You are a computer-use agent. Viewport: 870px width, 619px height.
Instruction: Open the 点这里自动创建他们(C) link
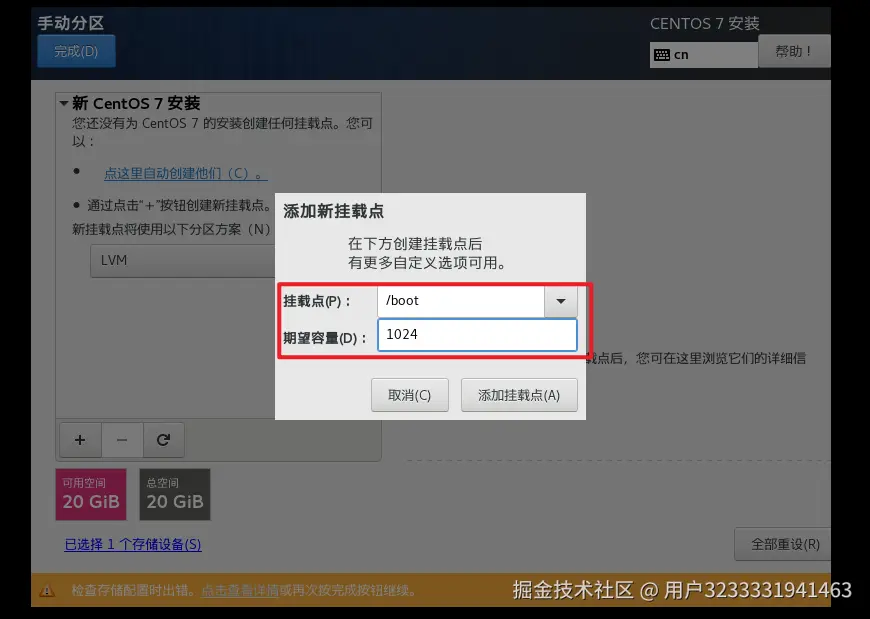[186, 174]
